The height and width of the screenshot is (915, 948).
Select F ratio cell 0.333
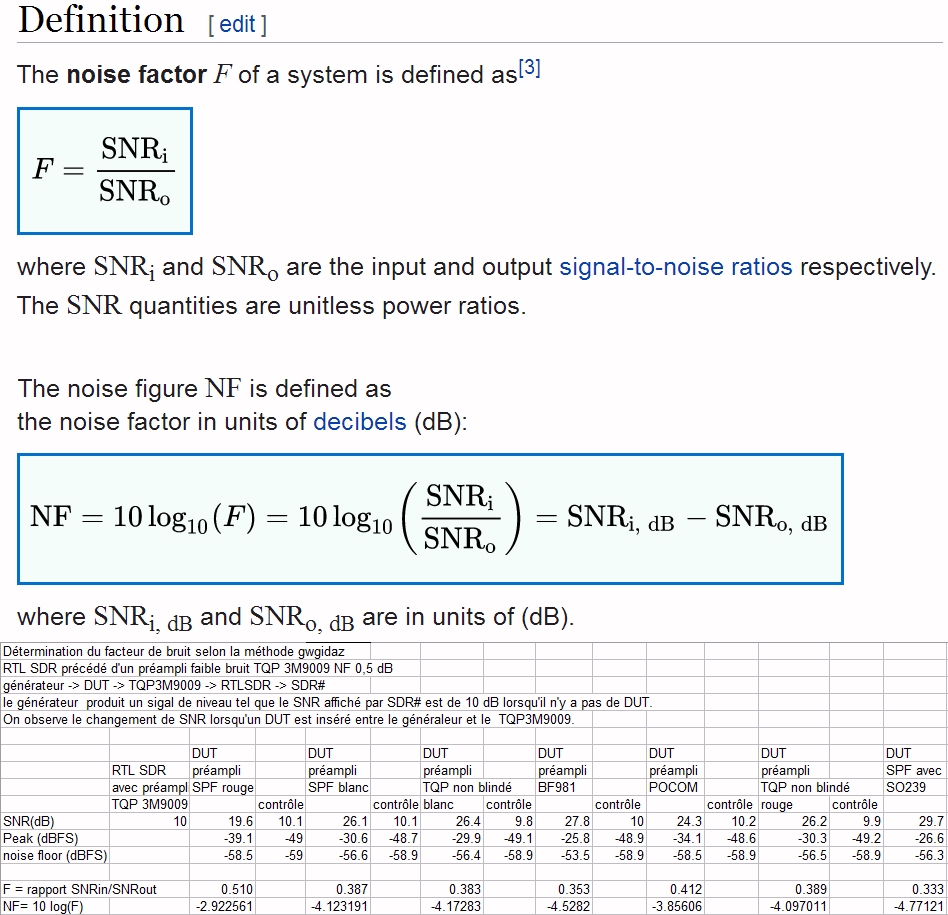coord(928,889)
